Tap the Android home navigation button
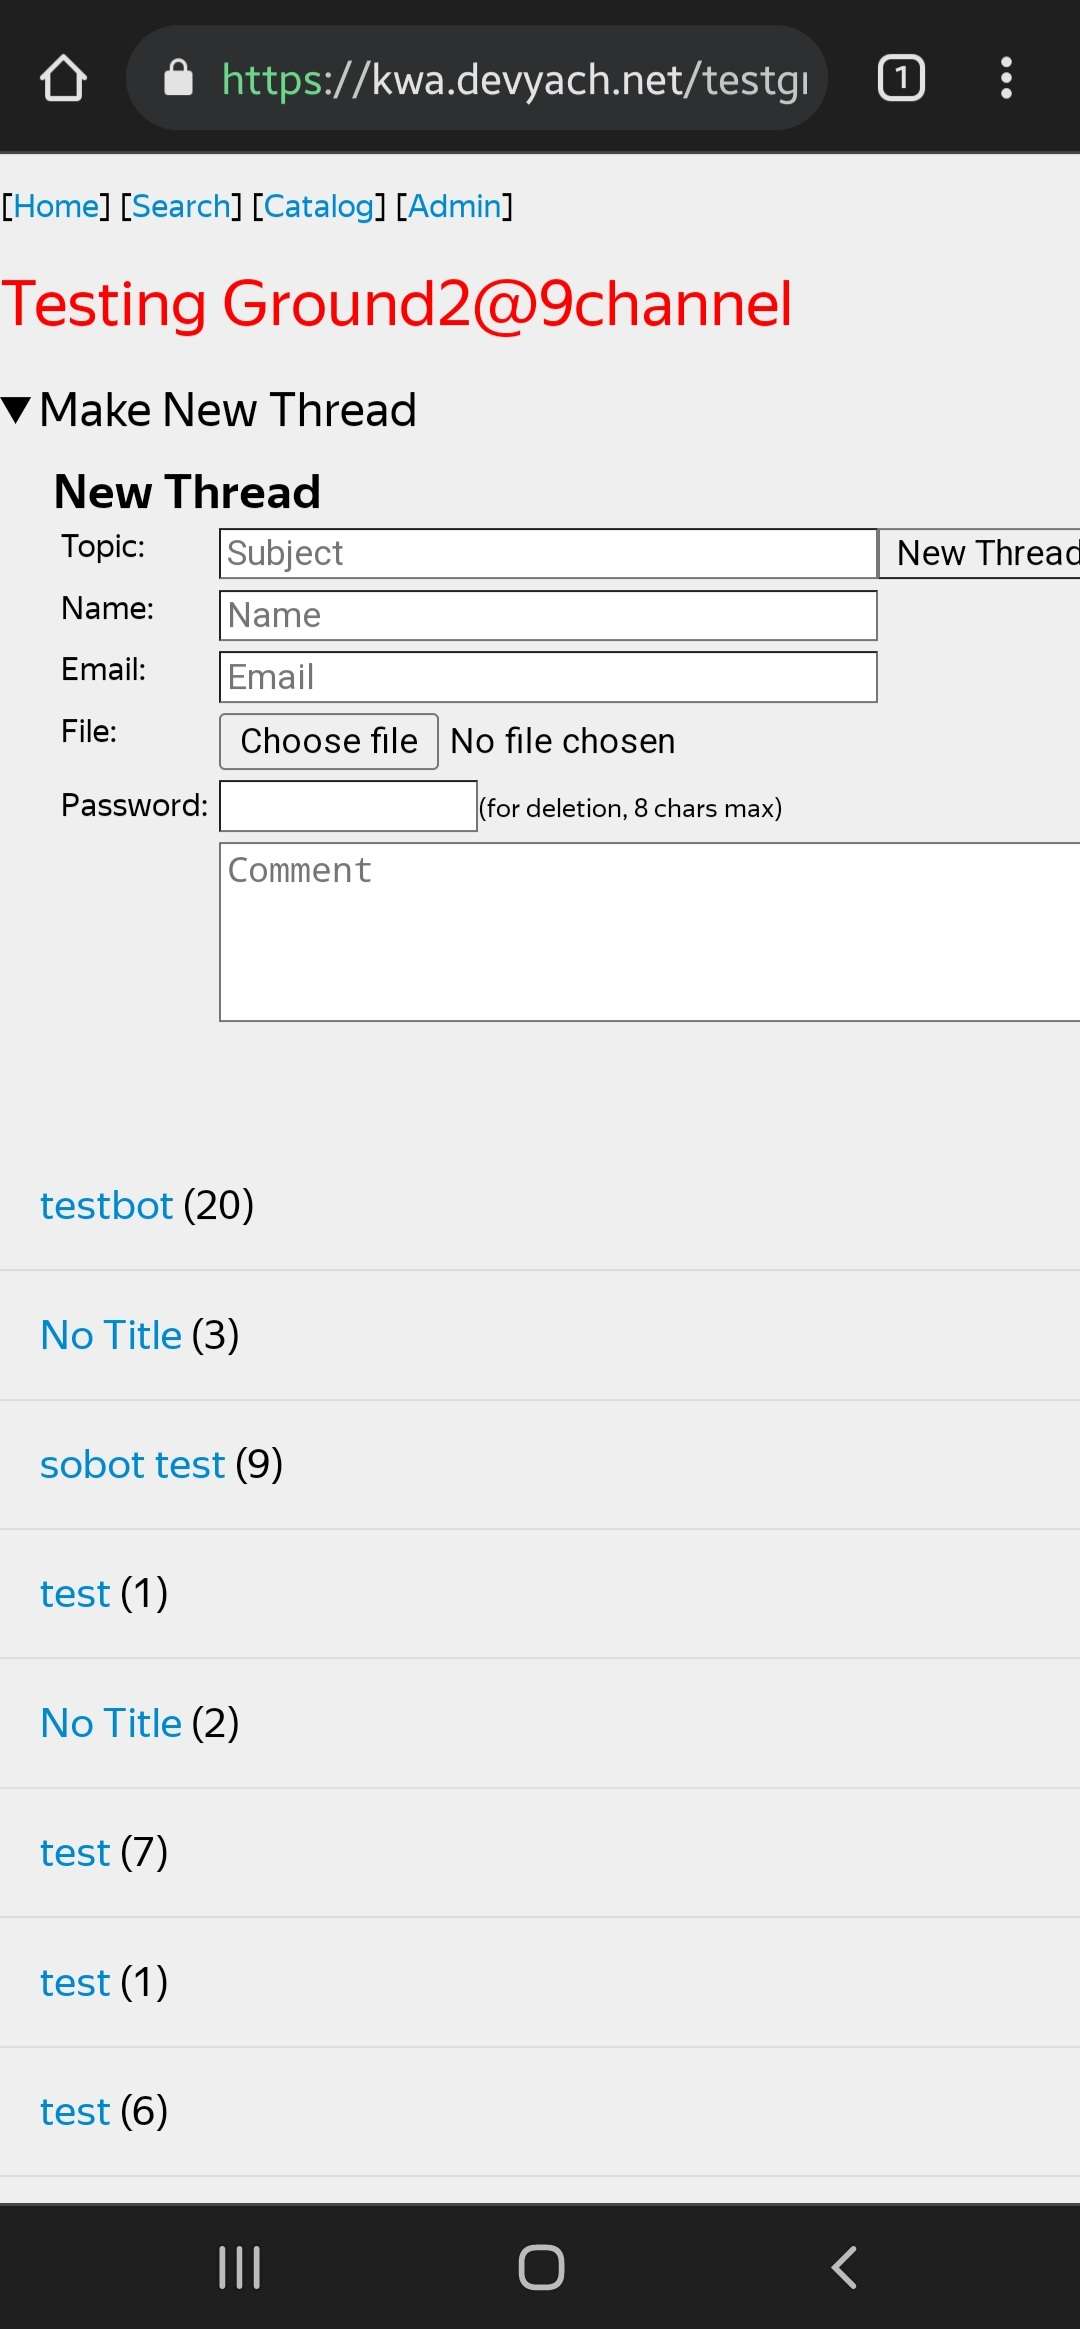The height and width of the screenshot is (2329, 1080). (541, 2267)
